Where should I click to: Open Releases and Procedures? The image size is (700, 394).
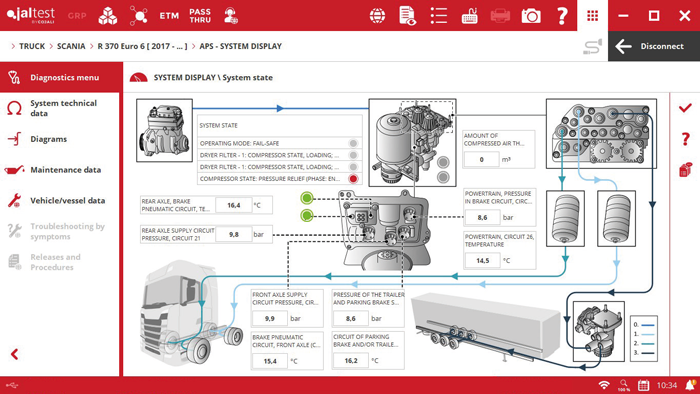(x=60, y=262)
